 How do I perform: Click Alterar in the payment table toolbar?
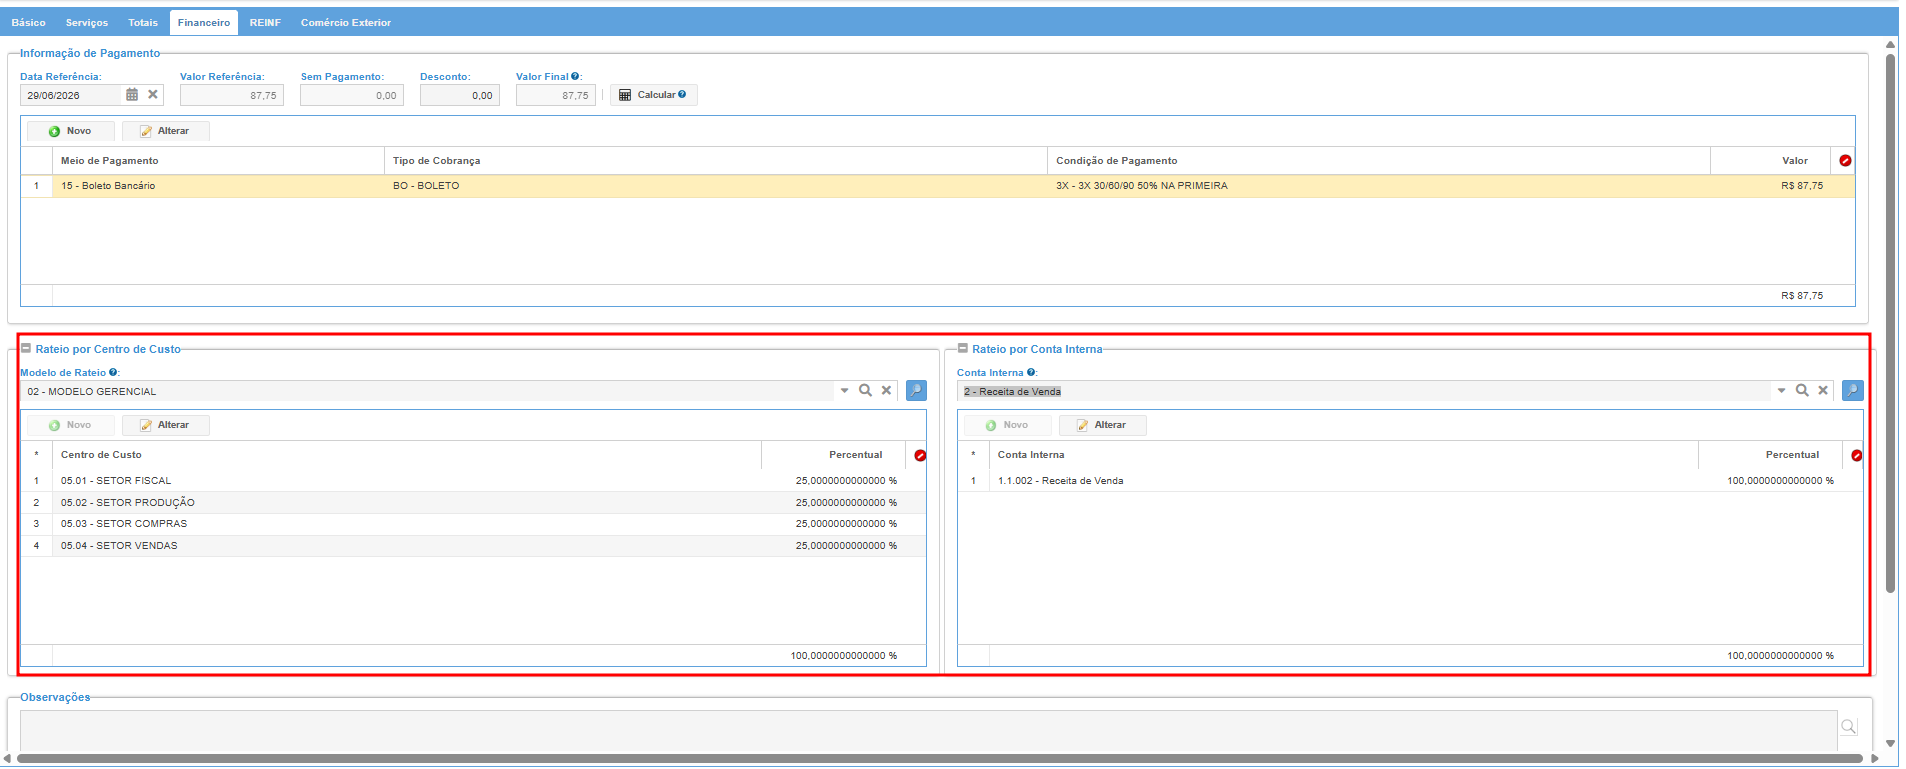[165, 131]
